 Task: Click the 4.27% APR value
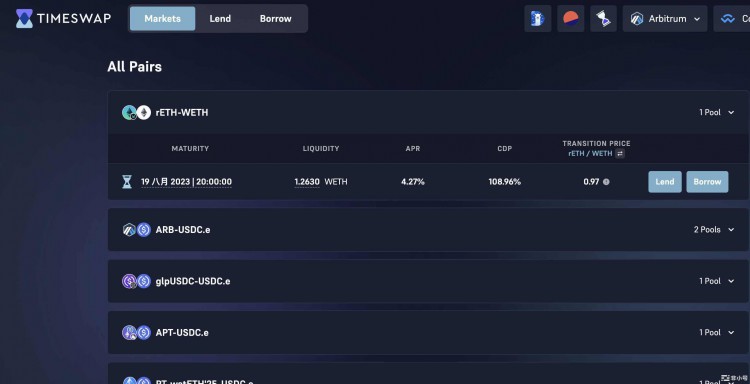[413, 182]
